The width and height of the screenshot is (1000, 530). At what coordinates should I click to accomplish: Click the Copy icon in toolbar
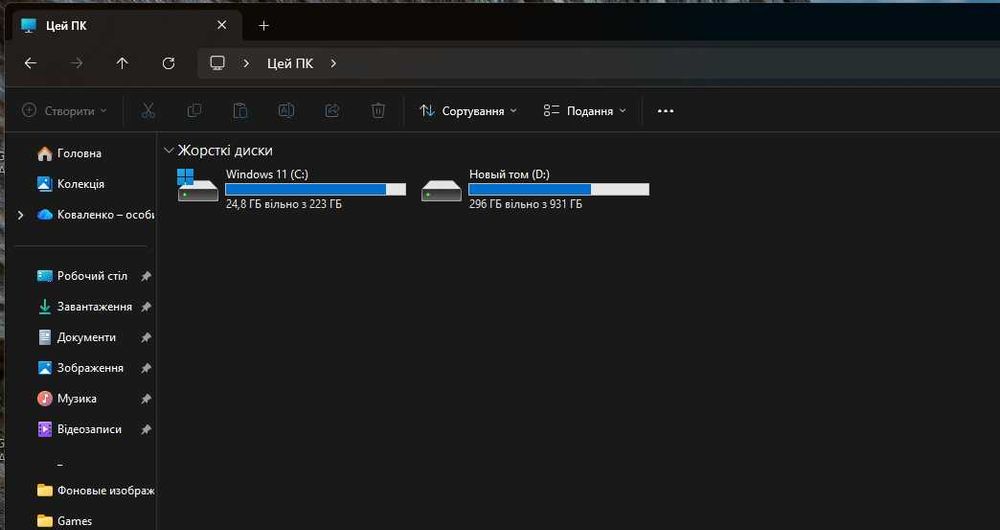pyautogui.click(x=195, y=111)
